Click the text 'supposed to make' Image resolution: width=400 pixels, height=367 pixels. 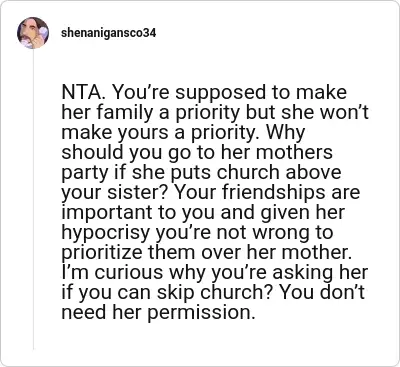tap(261, 93)
